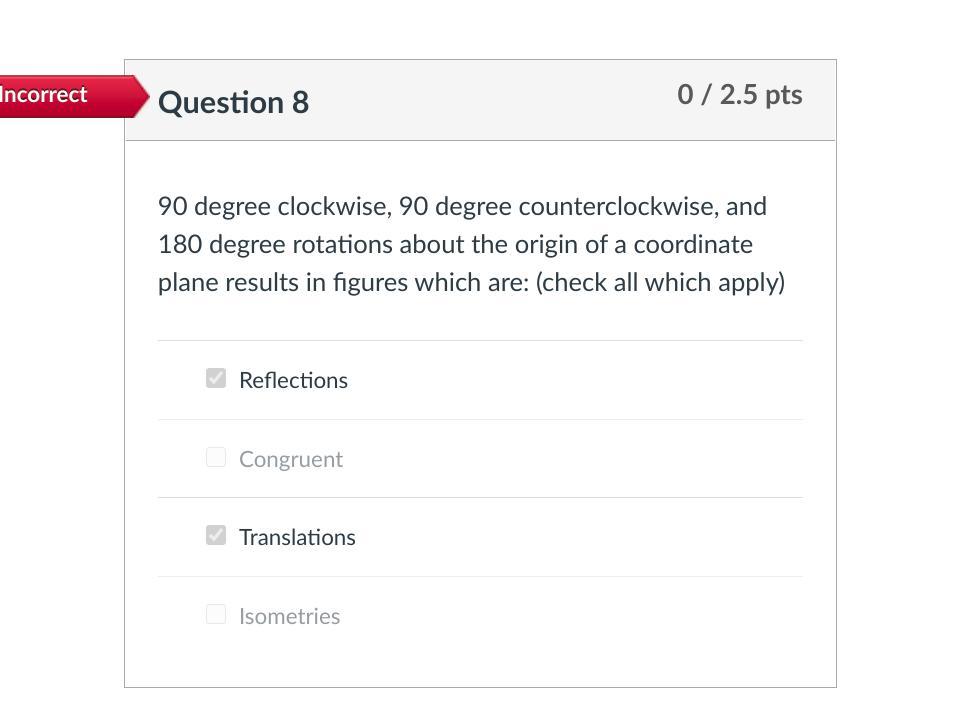Image resolution: width=974 pixels, height=716 pixels.
Task: Click 'plane results in figures' text
Action: [x=283, y=283]
